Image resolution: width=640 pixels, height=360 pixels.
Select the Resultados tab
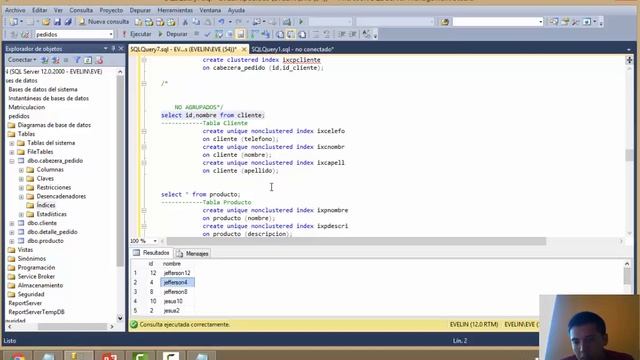point(151,253)
